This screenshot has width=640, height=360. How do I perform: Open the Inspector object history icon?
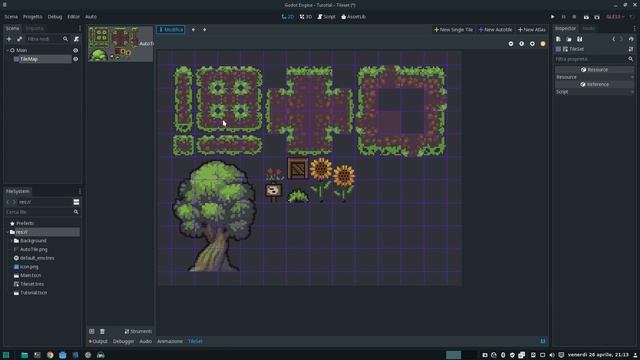(631, 39)
